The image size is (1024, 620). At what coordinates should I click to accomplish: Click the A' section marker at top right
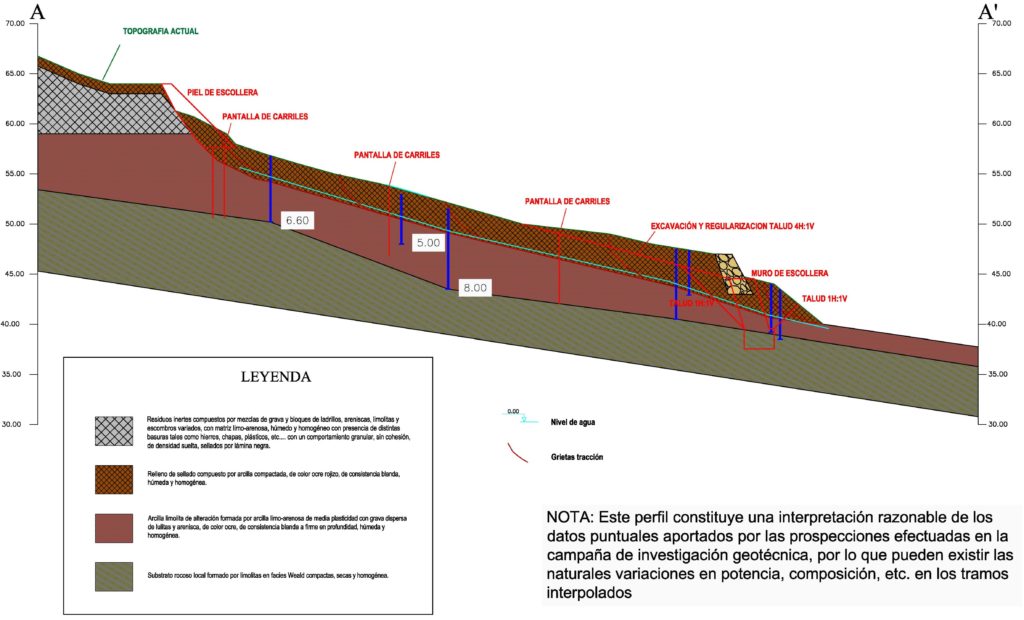point(989,12)
